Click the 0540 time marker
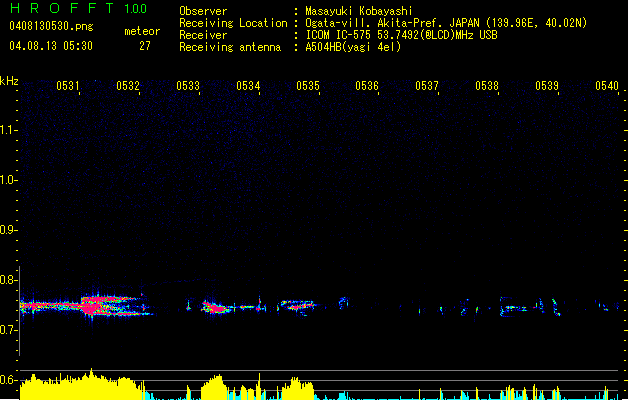629x400 pixels. coord(607,86)
